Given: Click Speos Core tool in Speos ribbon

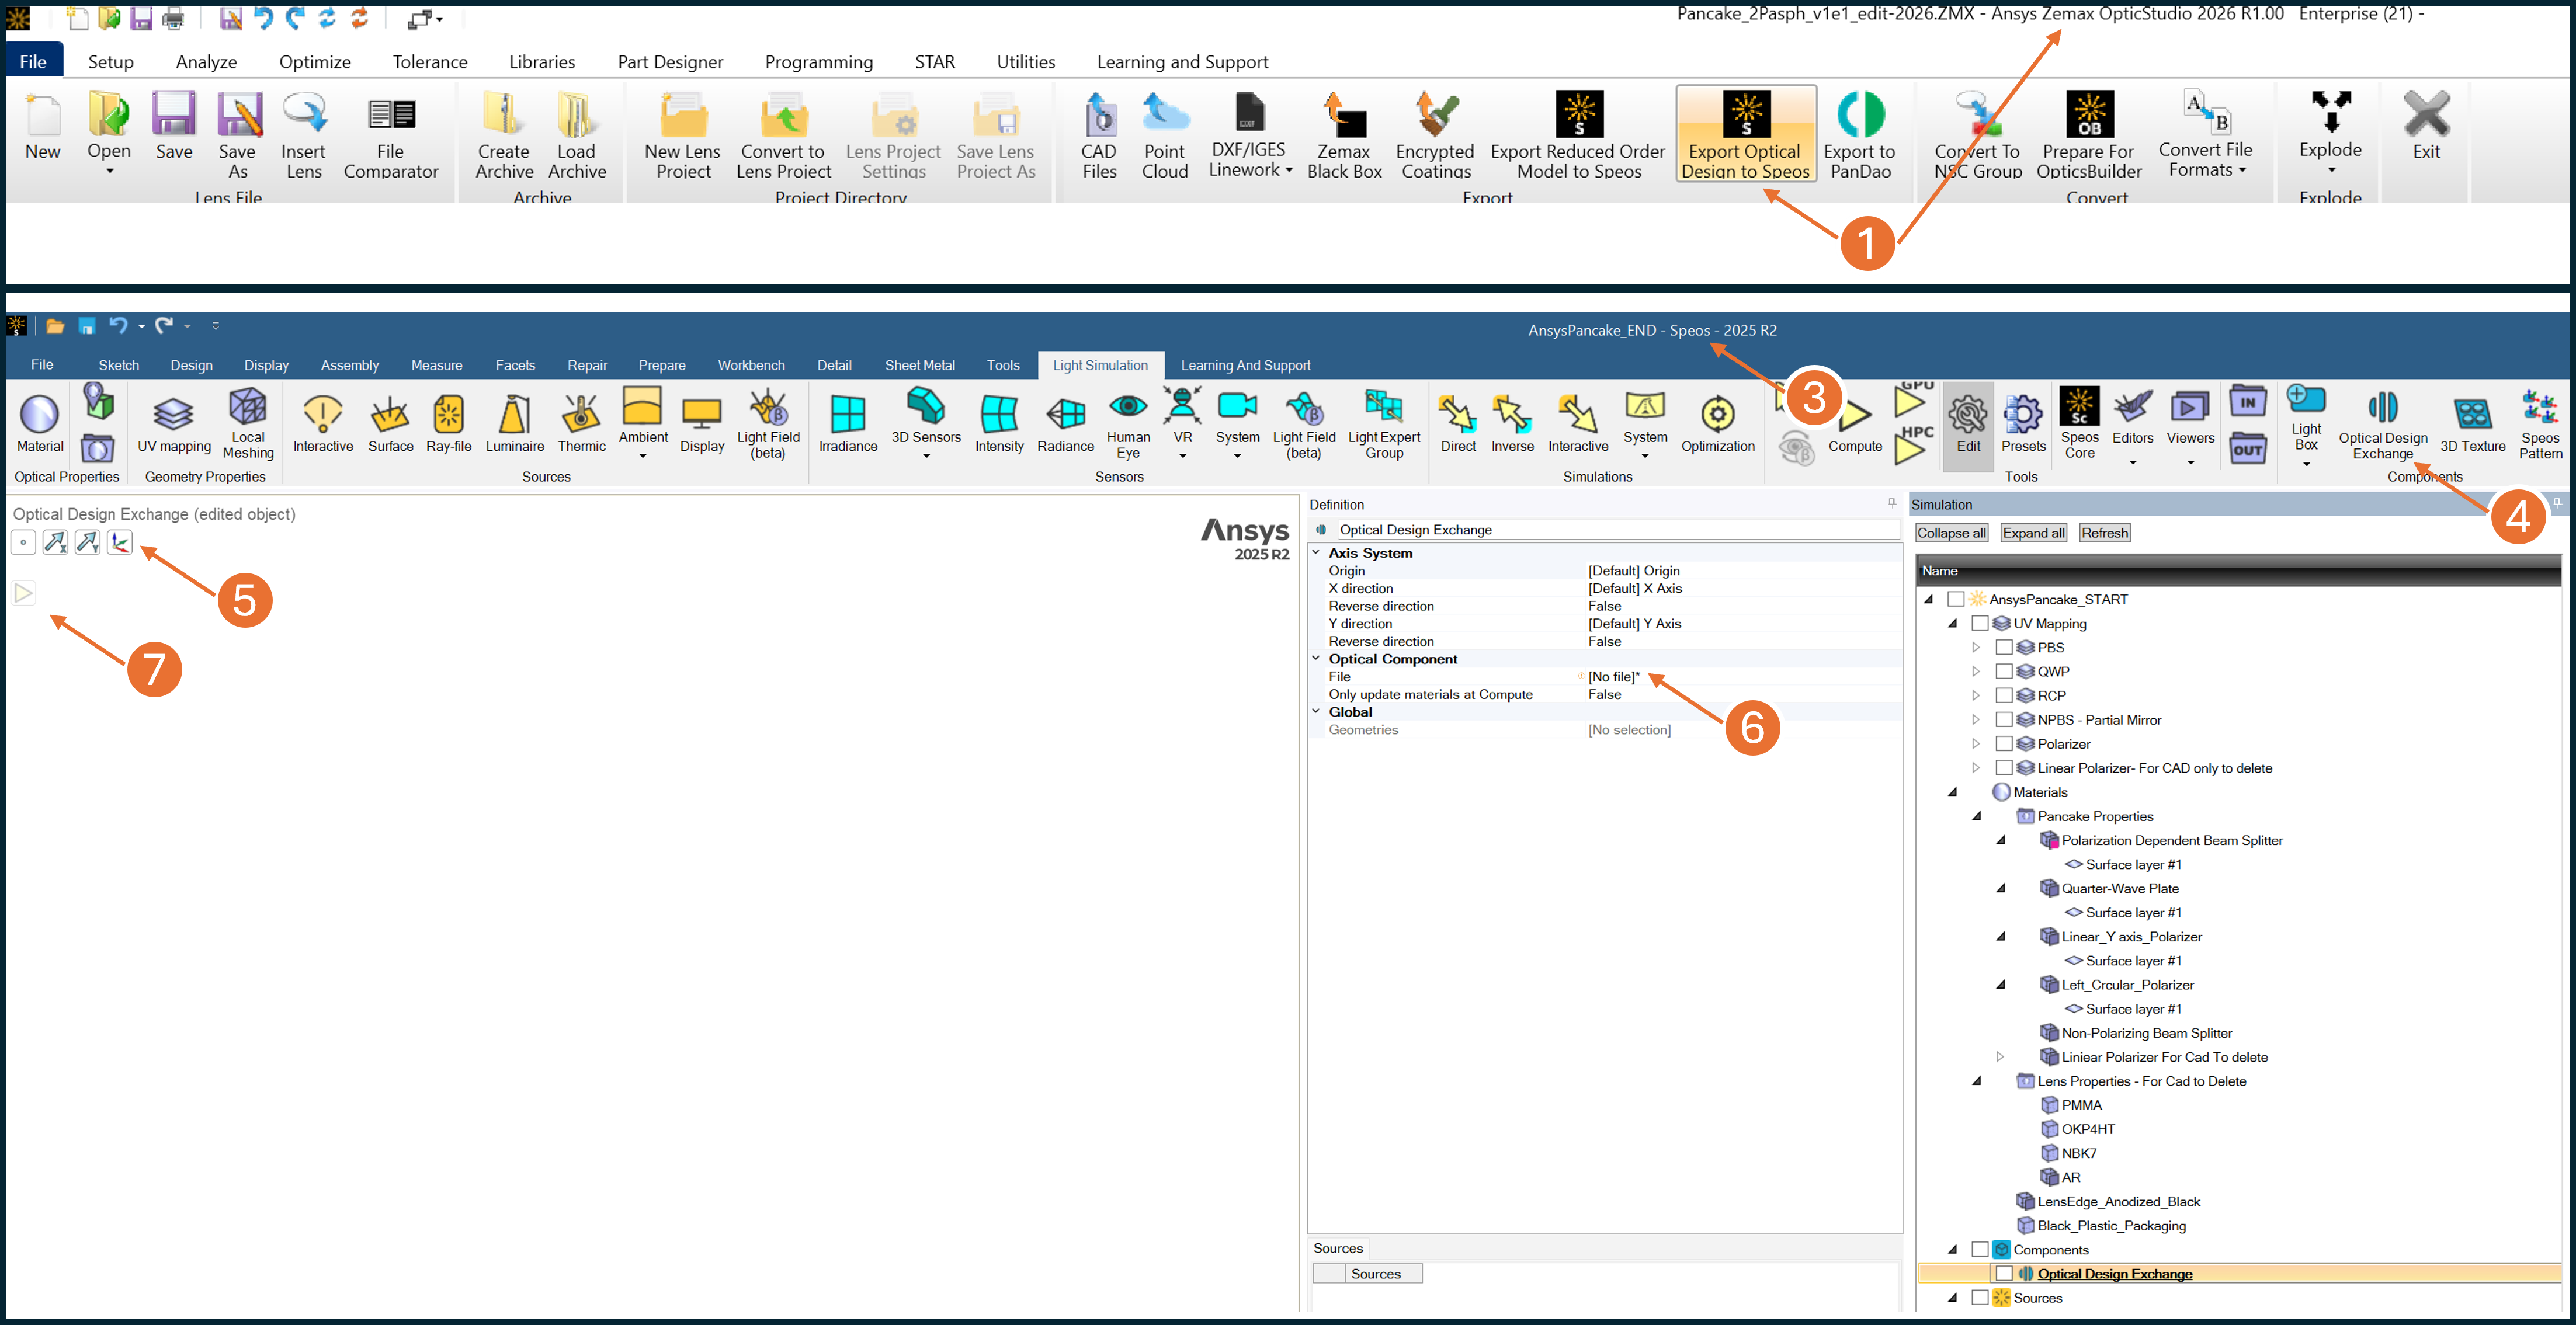Looking at the screenshot, I should pyautogui.click(x=2080, y=422).
